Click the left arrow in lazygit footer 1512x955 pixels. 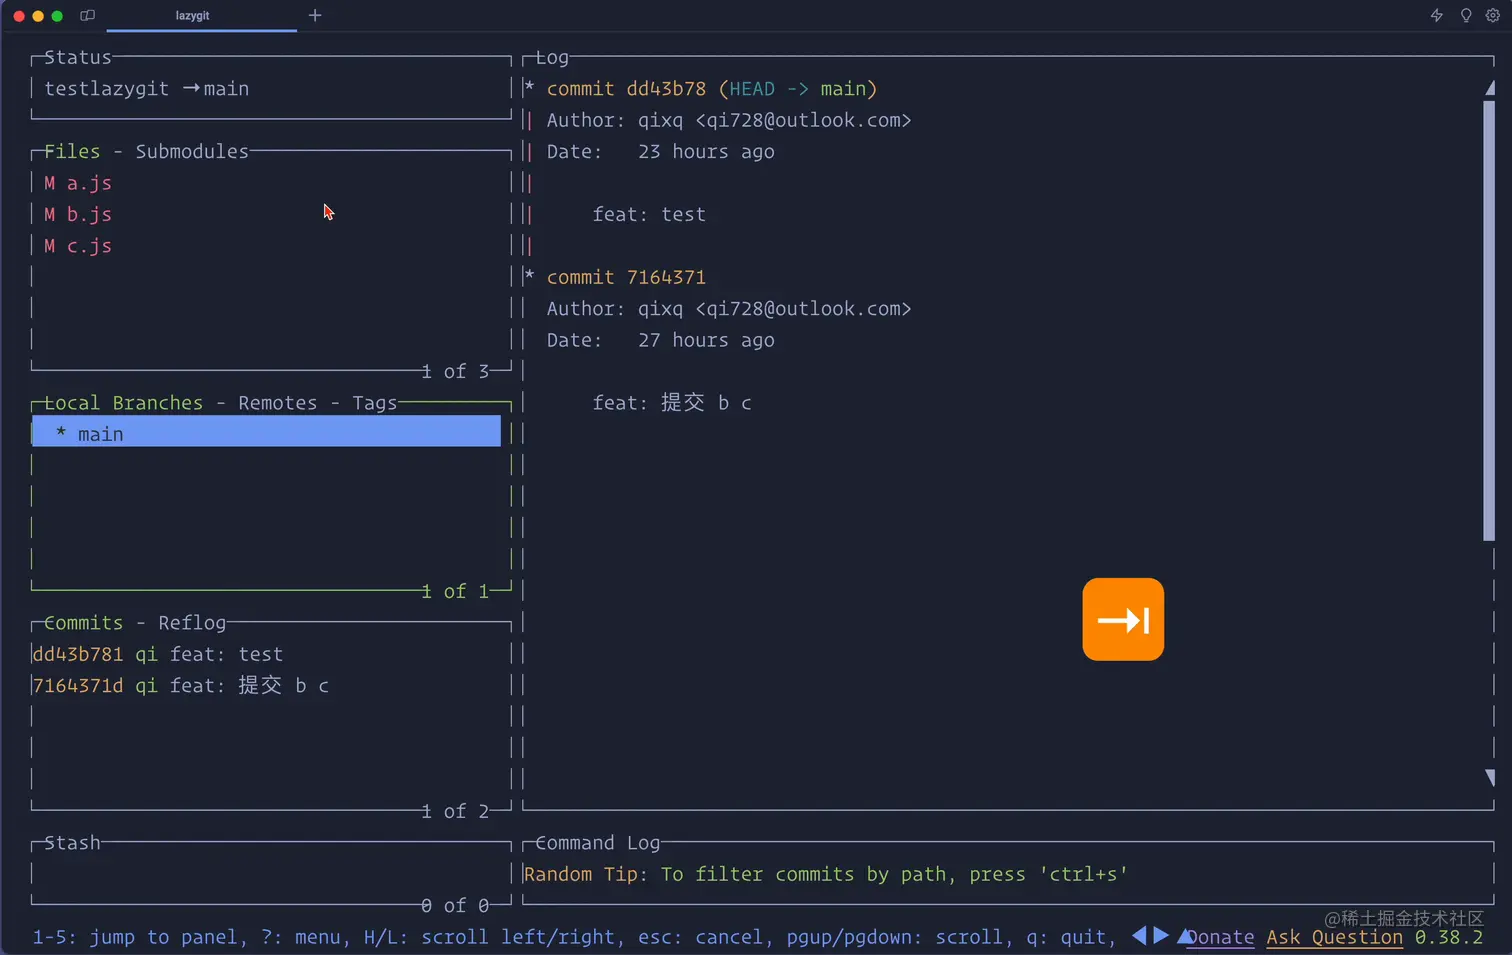(1139, 936)
